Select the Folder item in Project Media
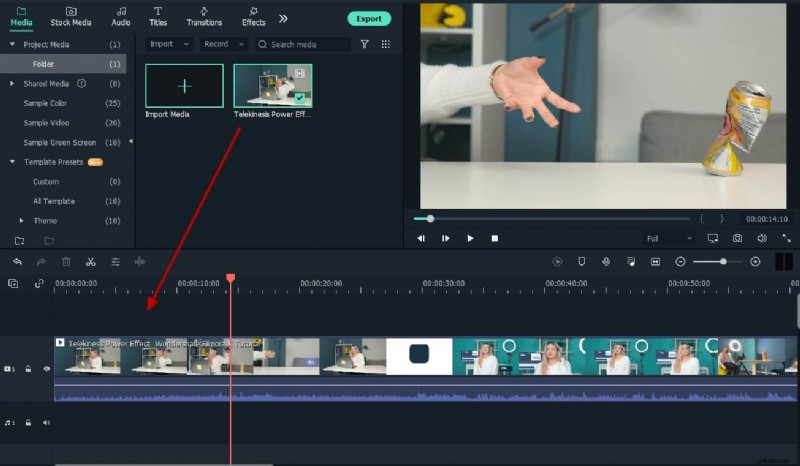 tap(63, 64)
